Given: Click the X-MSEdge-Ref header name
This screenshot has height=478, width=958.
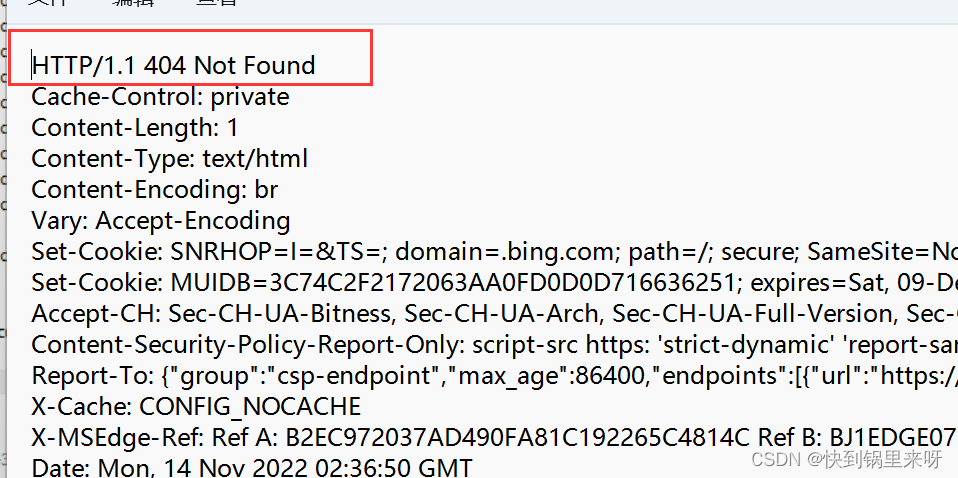Looking at the screenshot, I should 115,438.
